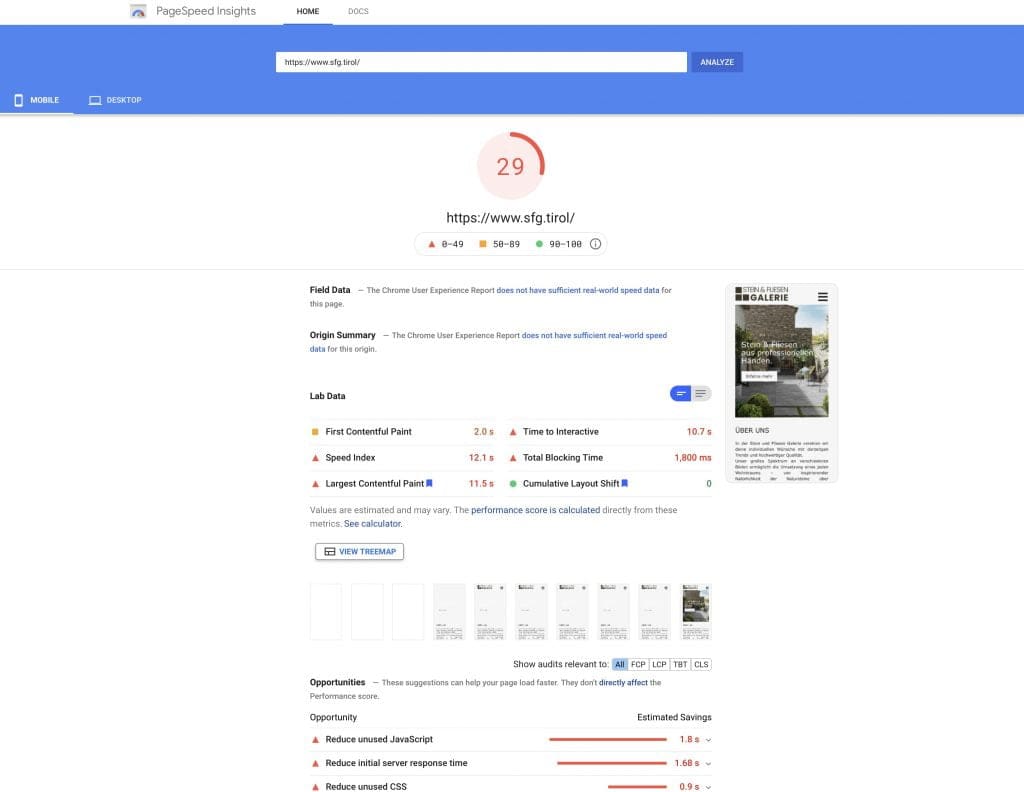Switch lab data to compact view

681,394
